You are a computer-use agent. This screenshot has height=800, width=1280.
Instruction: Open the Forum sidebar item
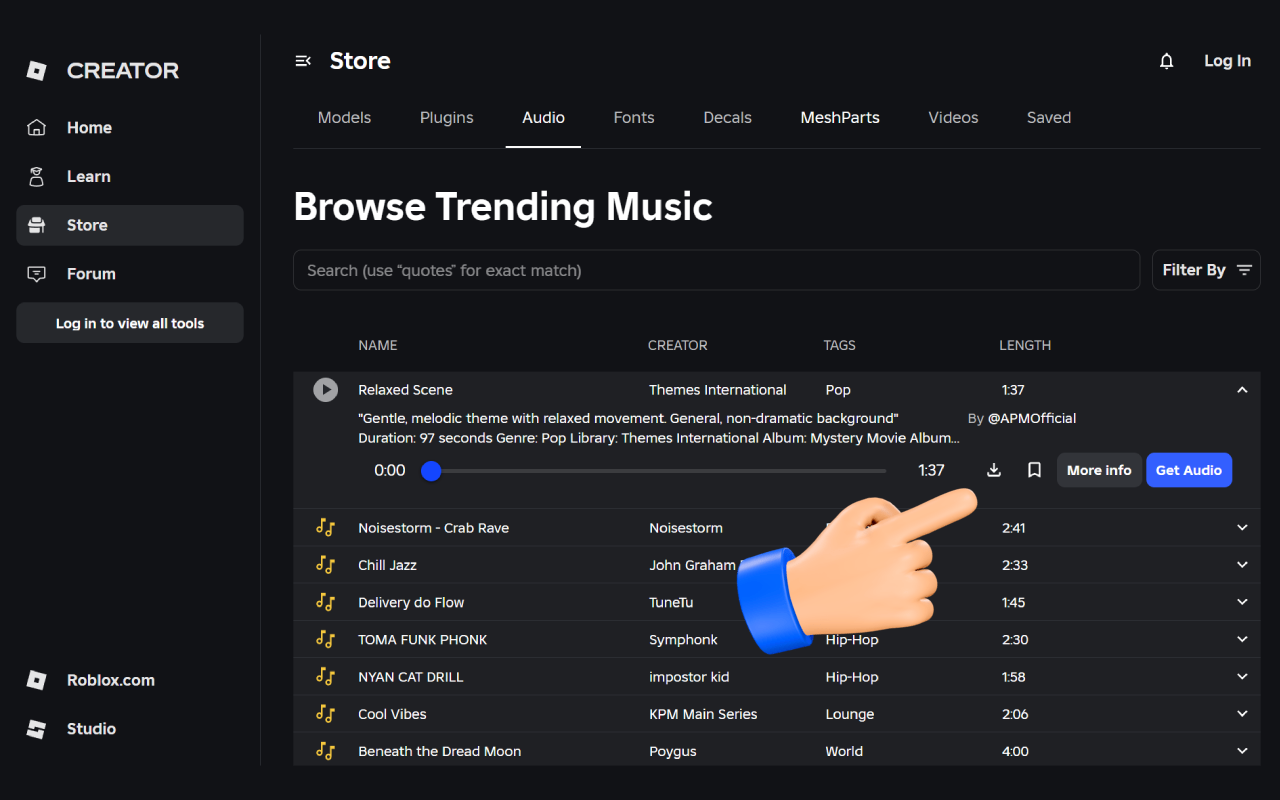[130, 274]
